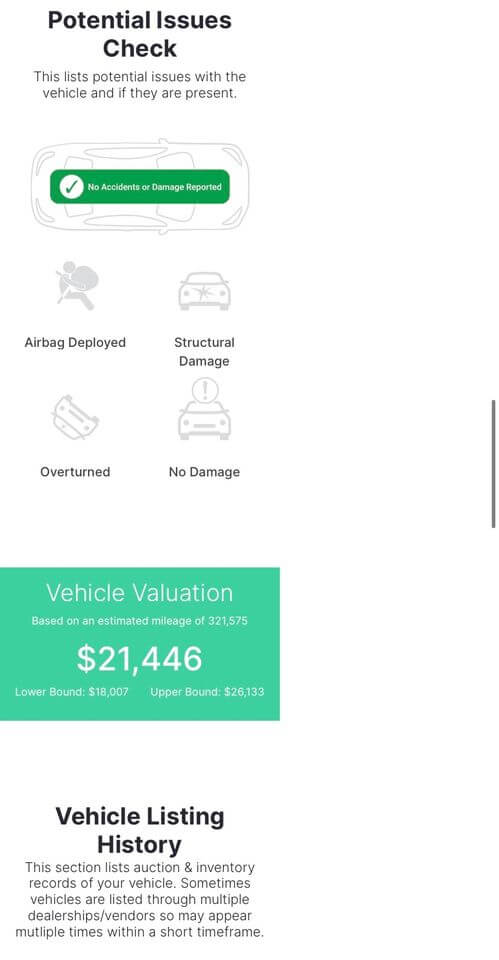The height and width of the screenshot is (960, 499).
Task: Click the Structural Damage label
Action: click(204, 351)
